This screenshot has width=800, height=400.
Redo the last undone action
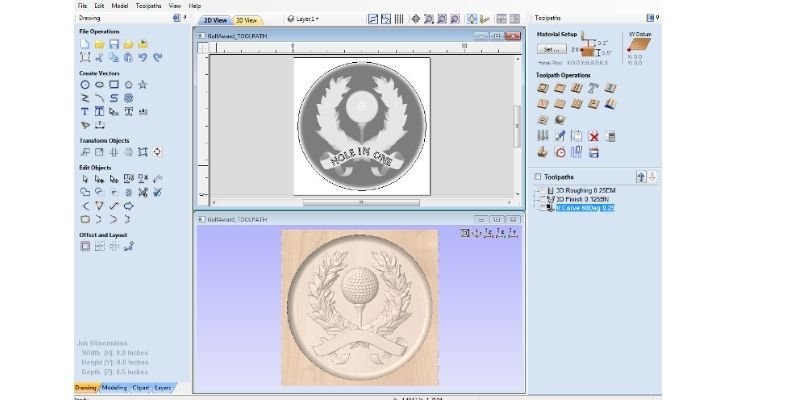pos(158,58)
